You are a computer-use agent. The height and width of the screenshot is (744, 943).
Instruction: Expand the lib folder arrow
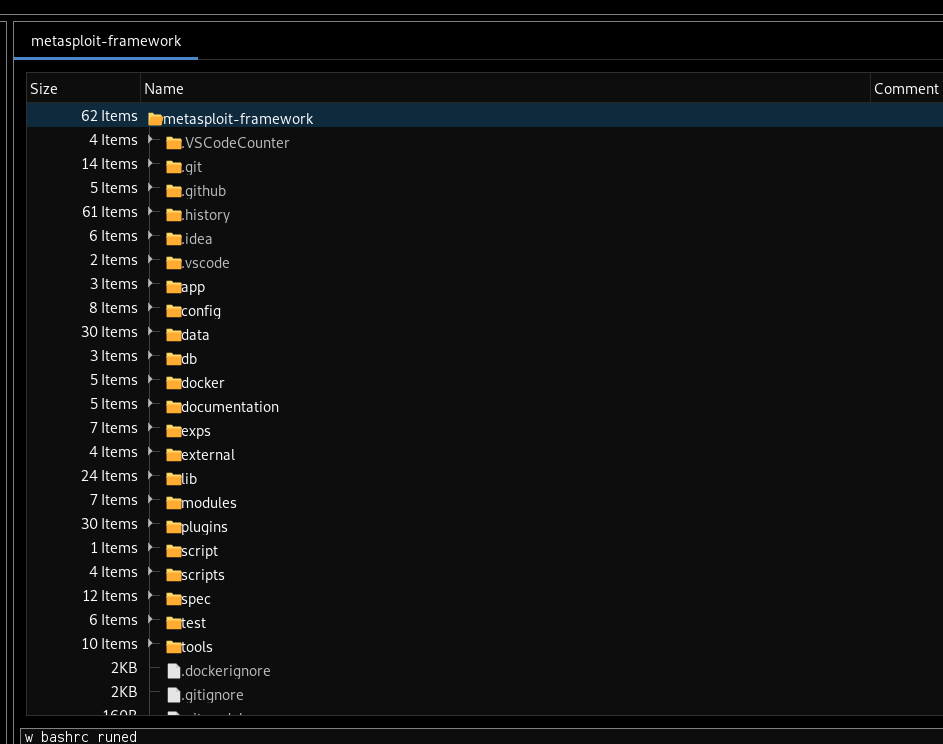point(150,475)
